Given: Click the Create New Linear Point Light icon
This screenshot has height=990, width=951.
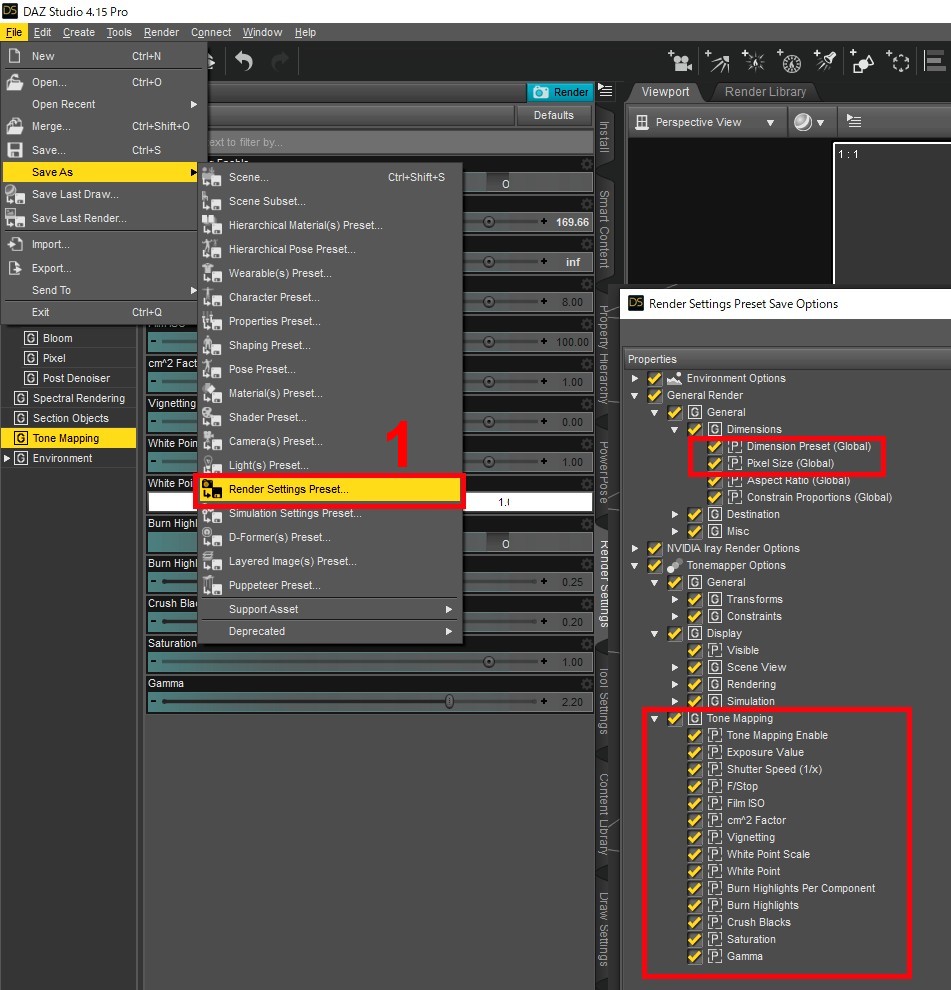Looking at the screenshot, I should (x=789, y=61).
